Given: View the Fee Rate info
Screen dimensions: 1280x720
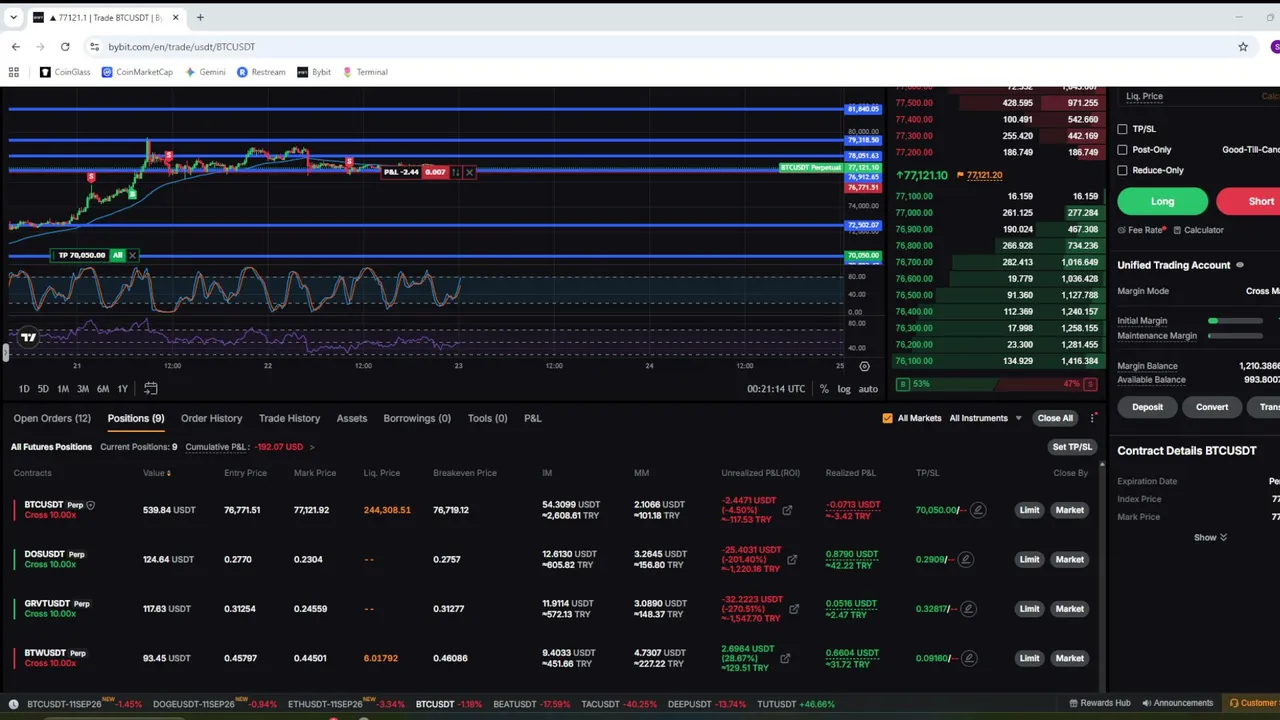Looking at the screenshot, I should (1142, 230).
